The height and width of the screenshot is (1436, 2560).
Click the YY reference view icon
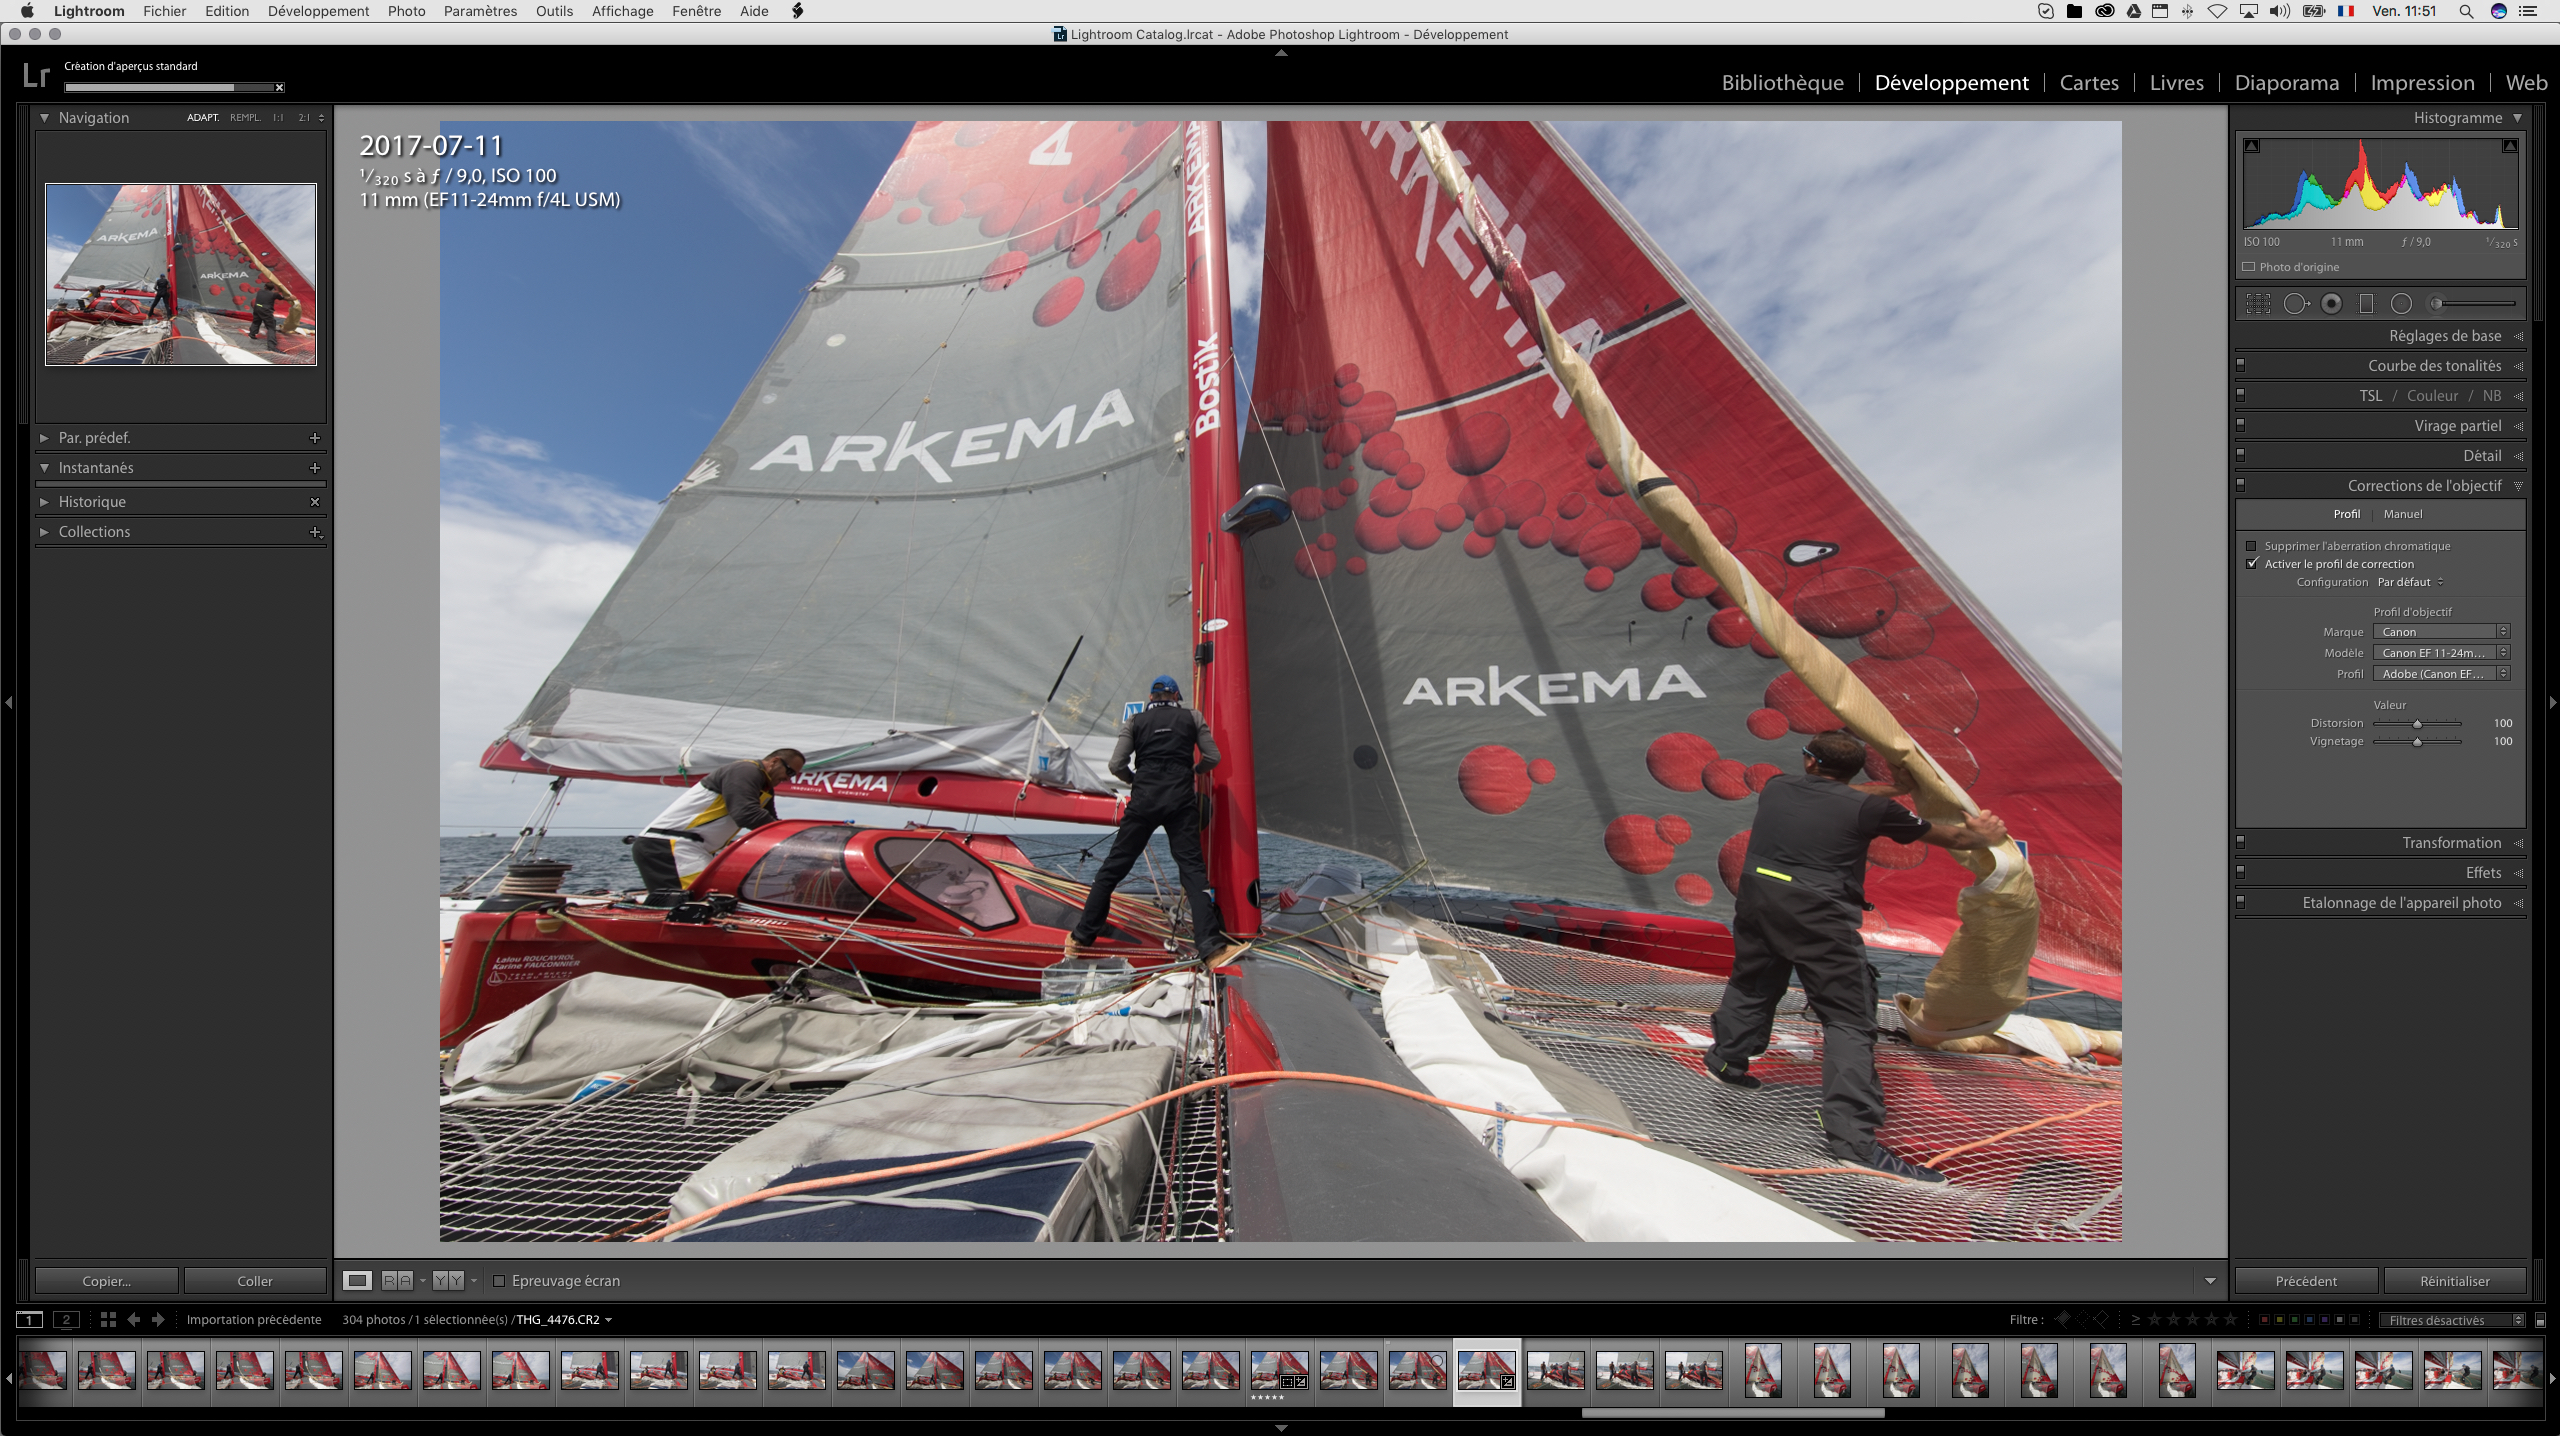448,1281
